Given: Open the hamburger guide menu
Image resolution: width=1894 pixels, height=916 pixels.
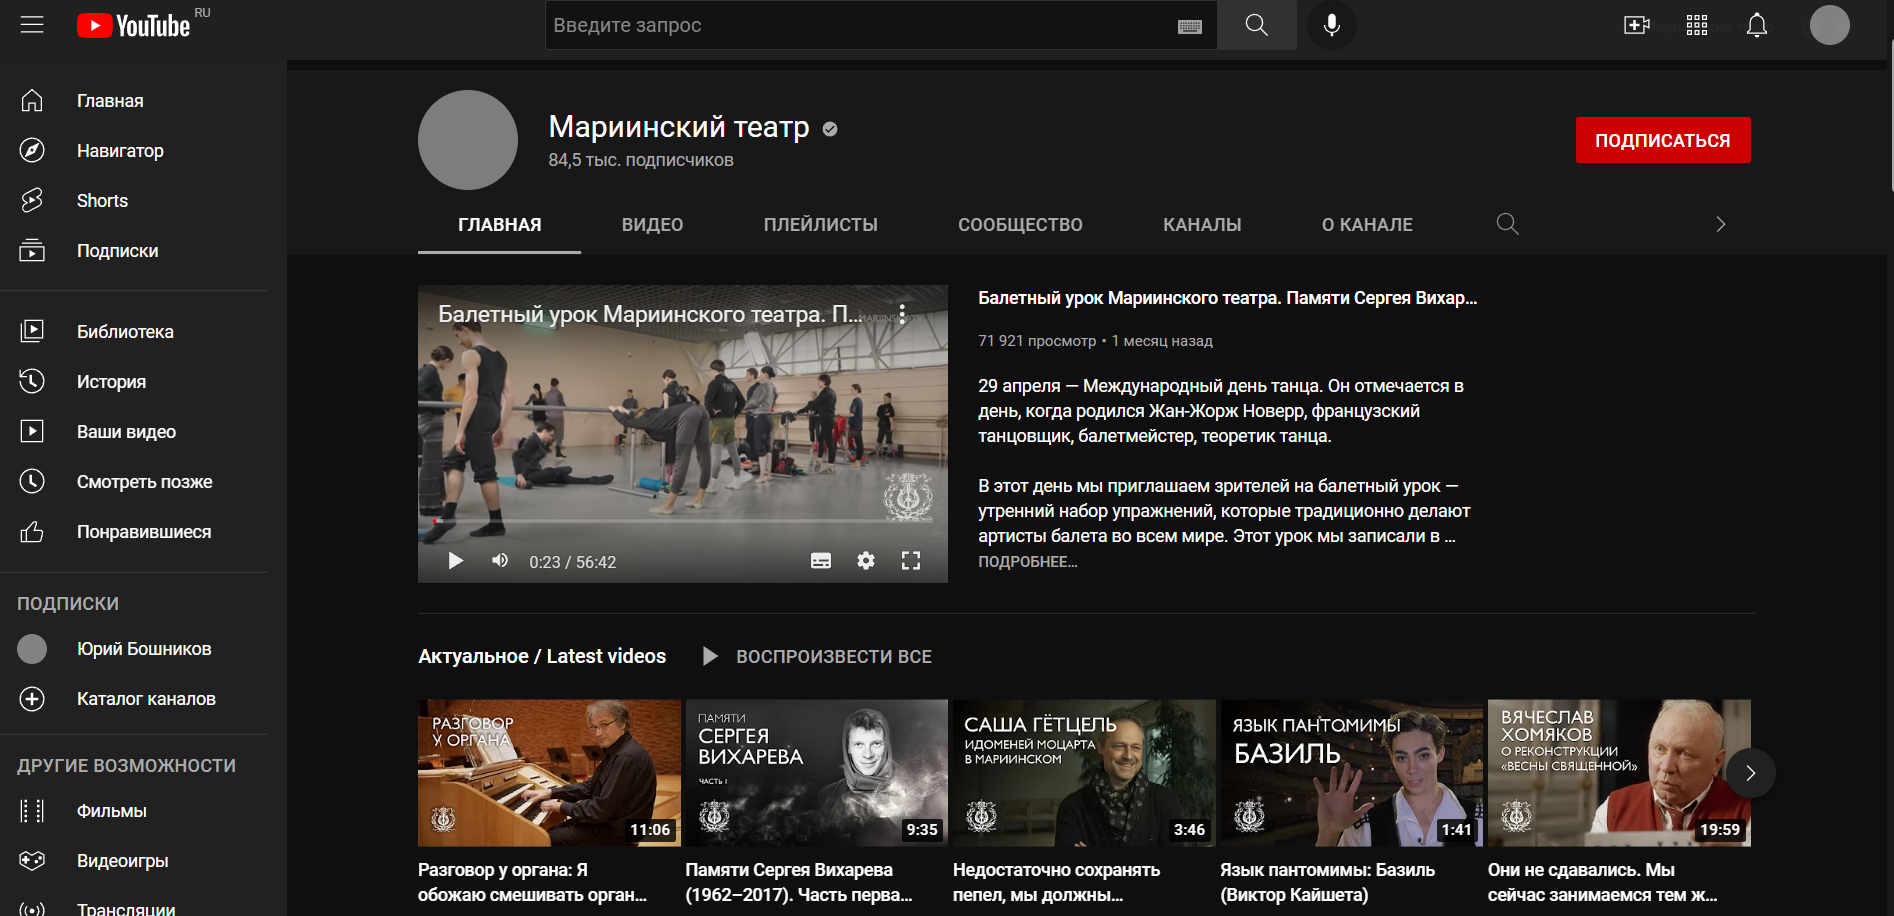Looking at the screenshot, I should 32,25.
